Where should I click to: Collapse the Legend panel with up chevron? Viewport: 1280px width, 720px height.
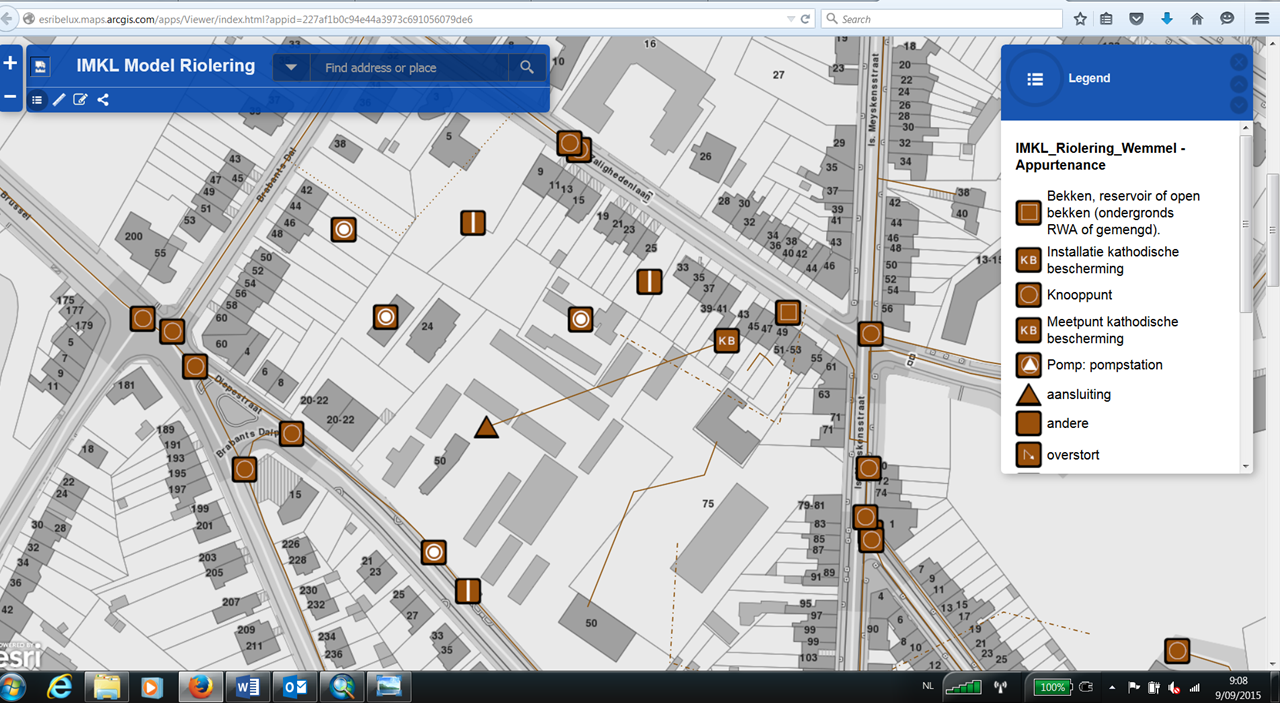coord(1238,83)
